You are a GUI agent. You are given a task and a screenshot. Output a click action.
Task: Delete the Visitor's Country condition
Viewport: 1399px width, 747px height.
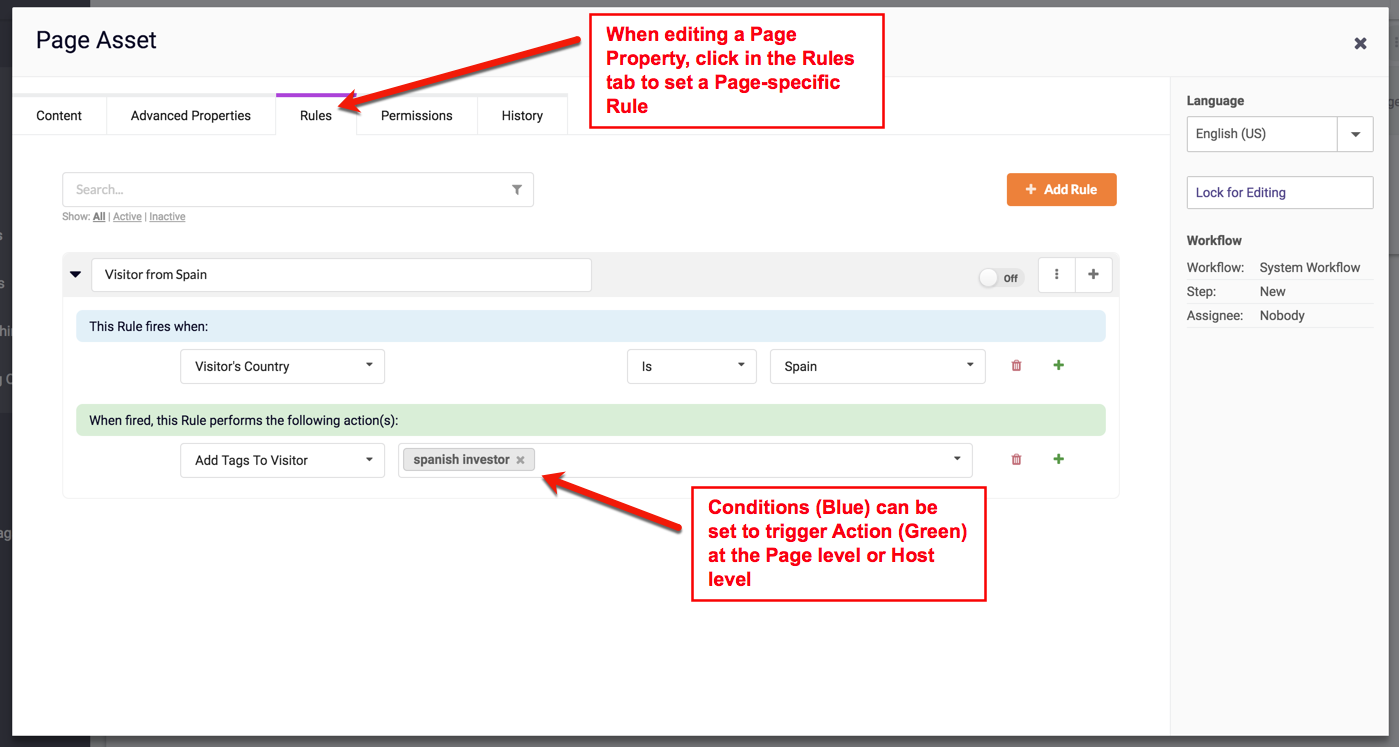1016,366
